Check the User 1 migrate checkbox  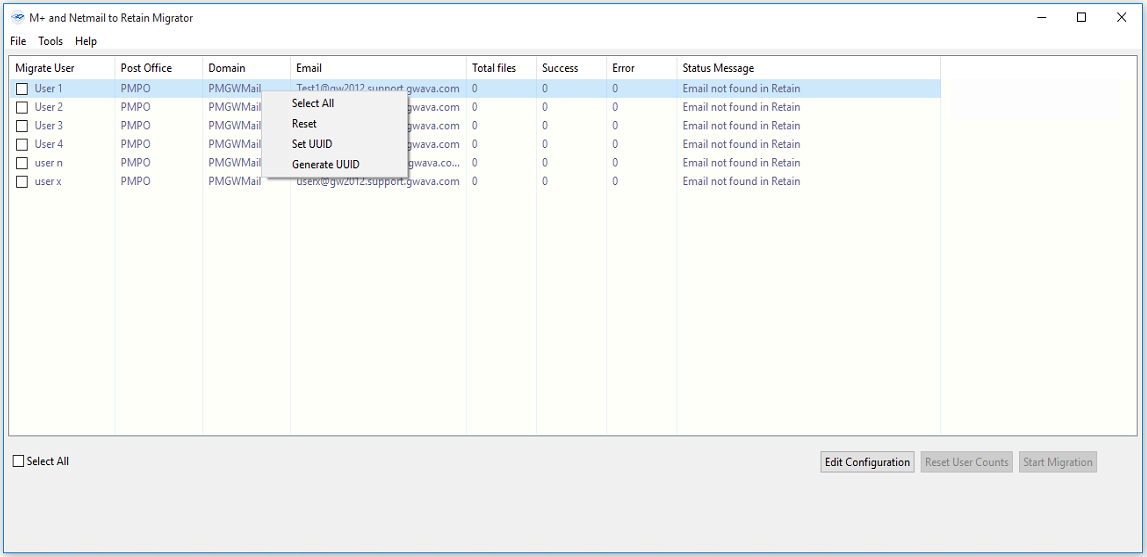tap(23, 89)
